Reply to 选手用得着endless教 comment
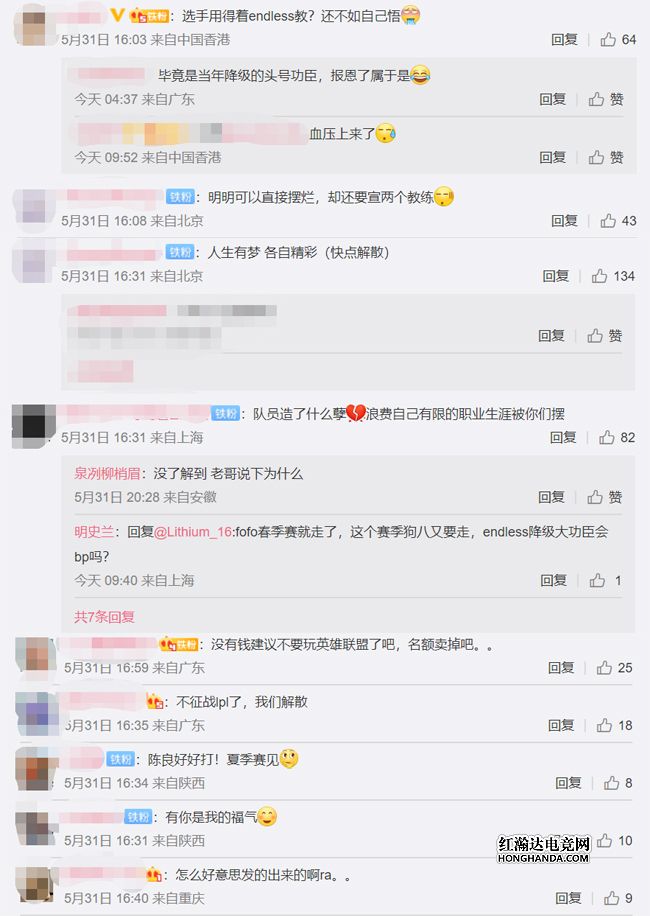This screenshot has height=916, width=650. tap(564, 40)
